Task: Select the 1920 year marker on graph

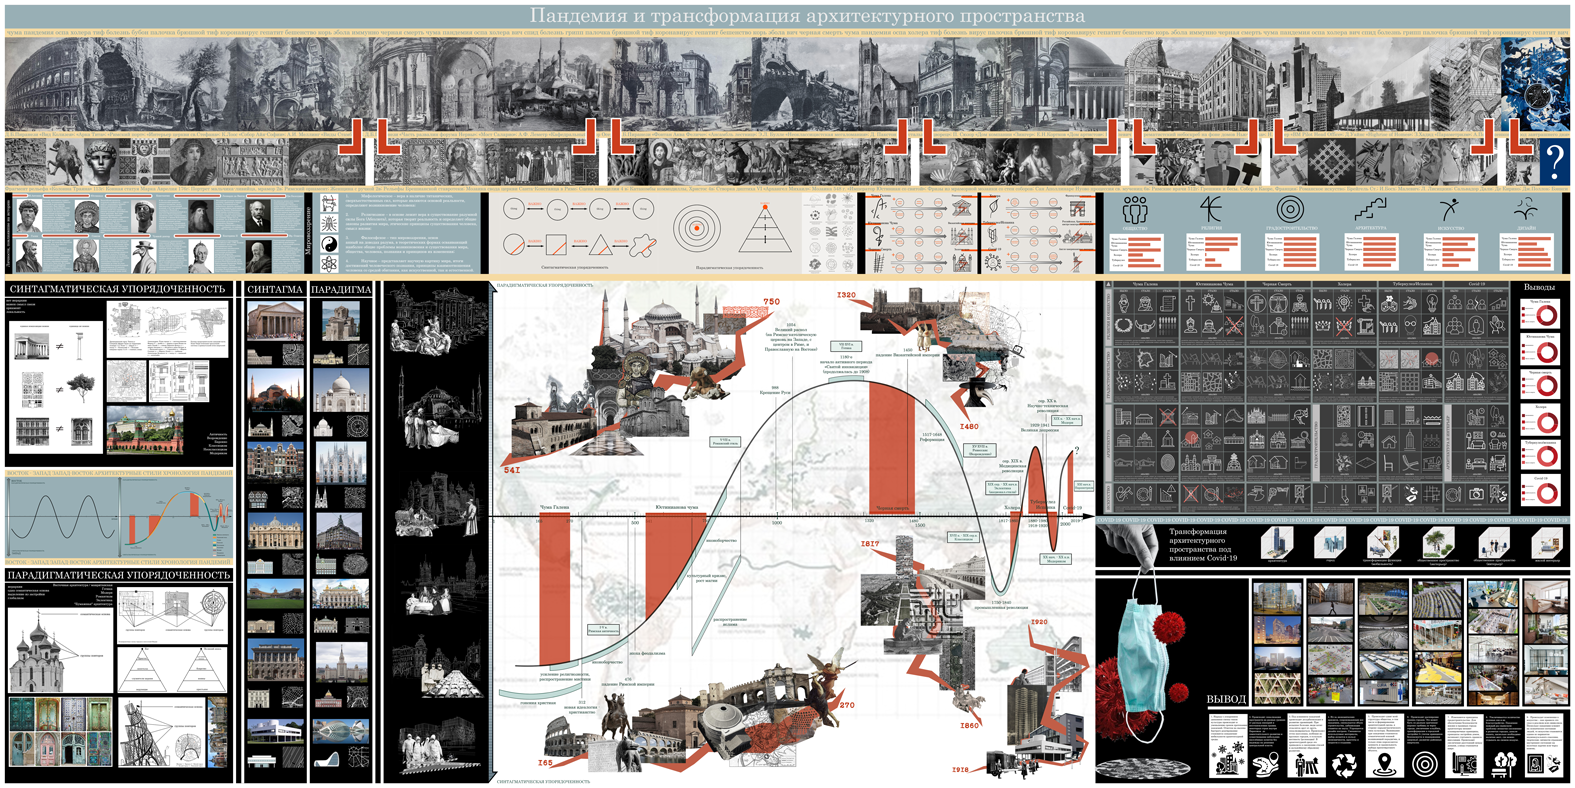Action: (x=1039, y=622)
